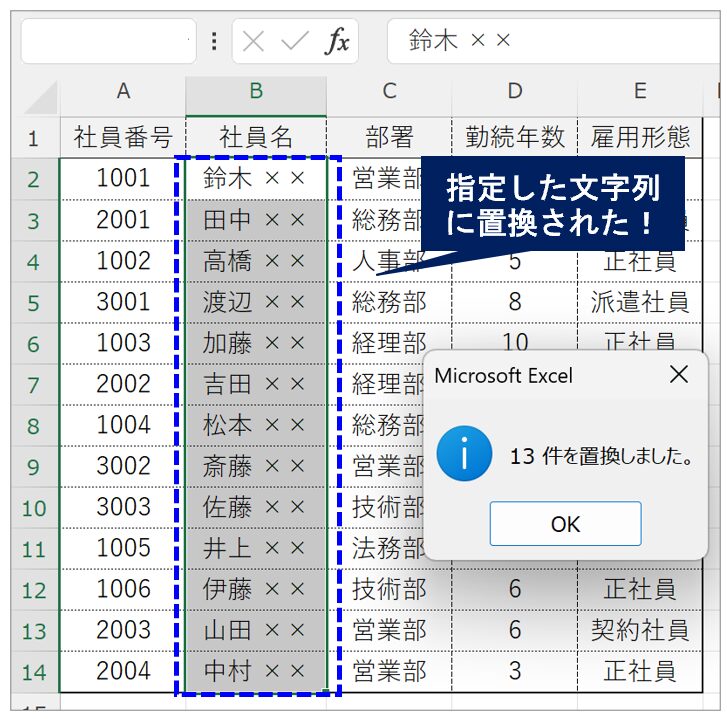Click the three-dot handle beside Name Box
Image resolution: width=727 pixels, height=719 pixels.
click(214, 41)
